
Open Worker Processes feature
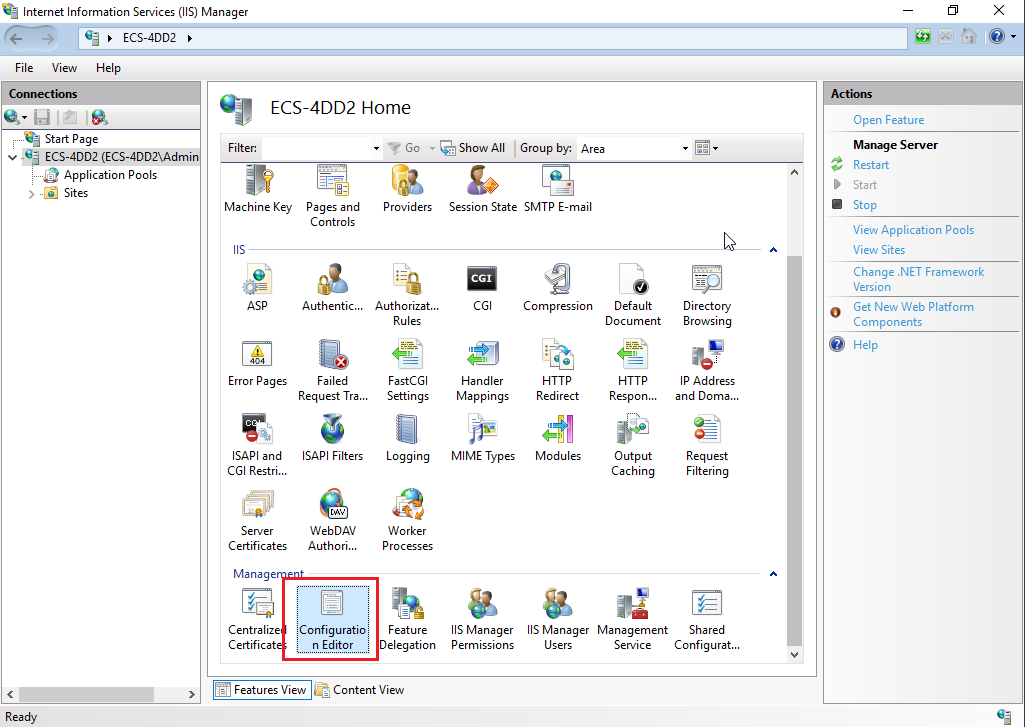coord(407,520)
